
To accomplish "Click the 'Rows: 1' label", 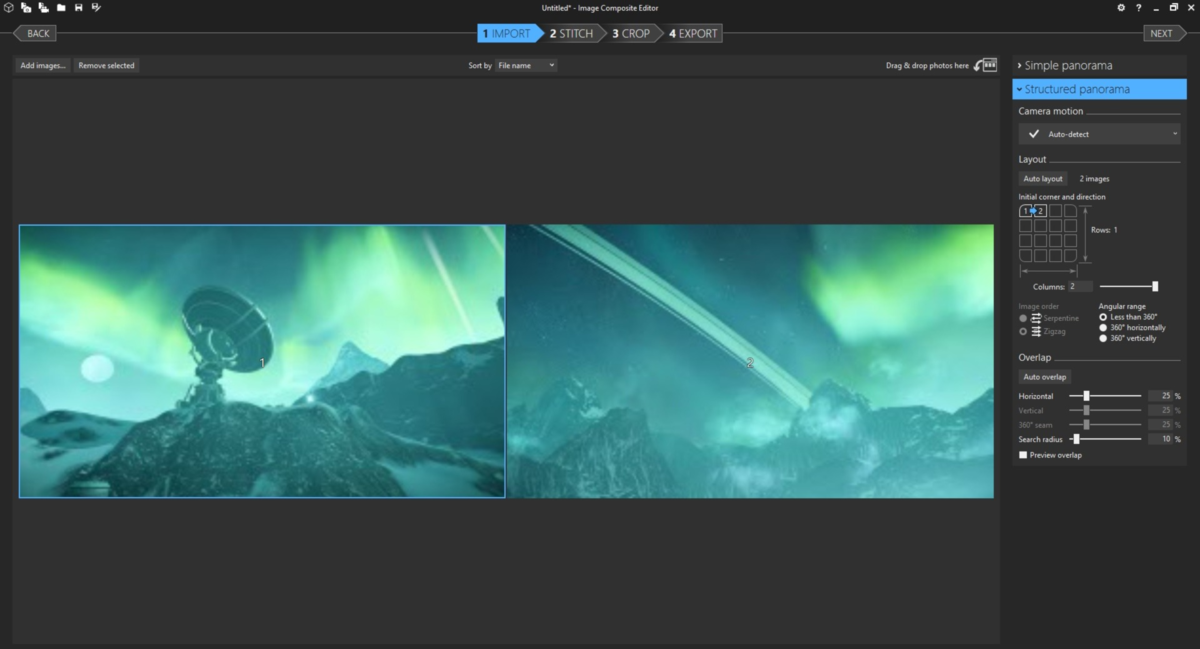I will coord(1103,230).
